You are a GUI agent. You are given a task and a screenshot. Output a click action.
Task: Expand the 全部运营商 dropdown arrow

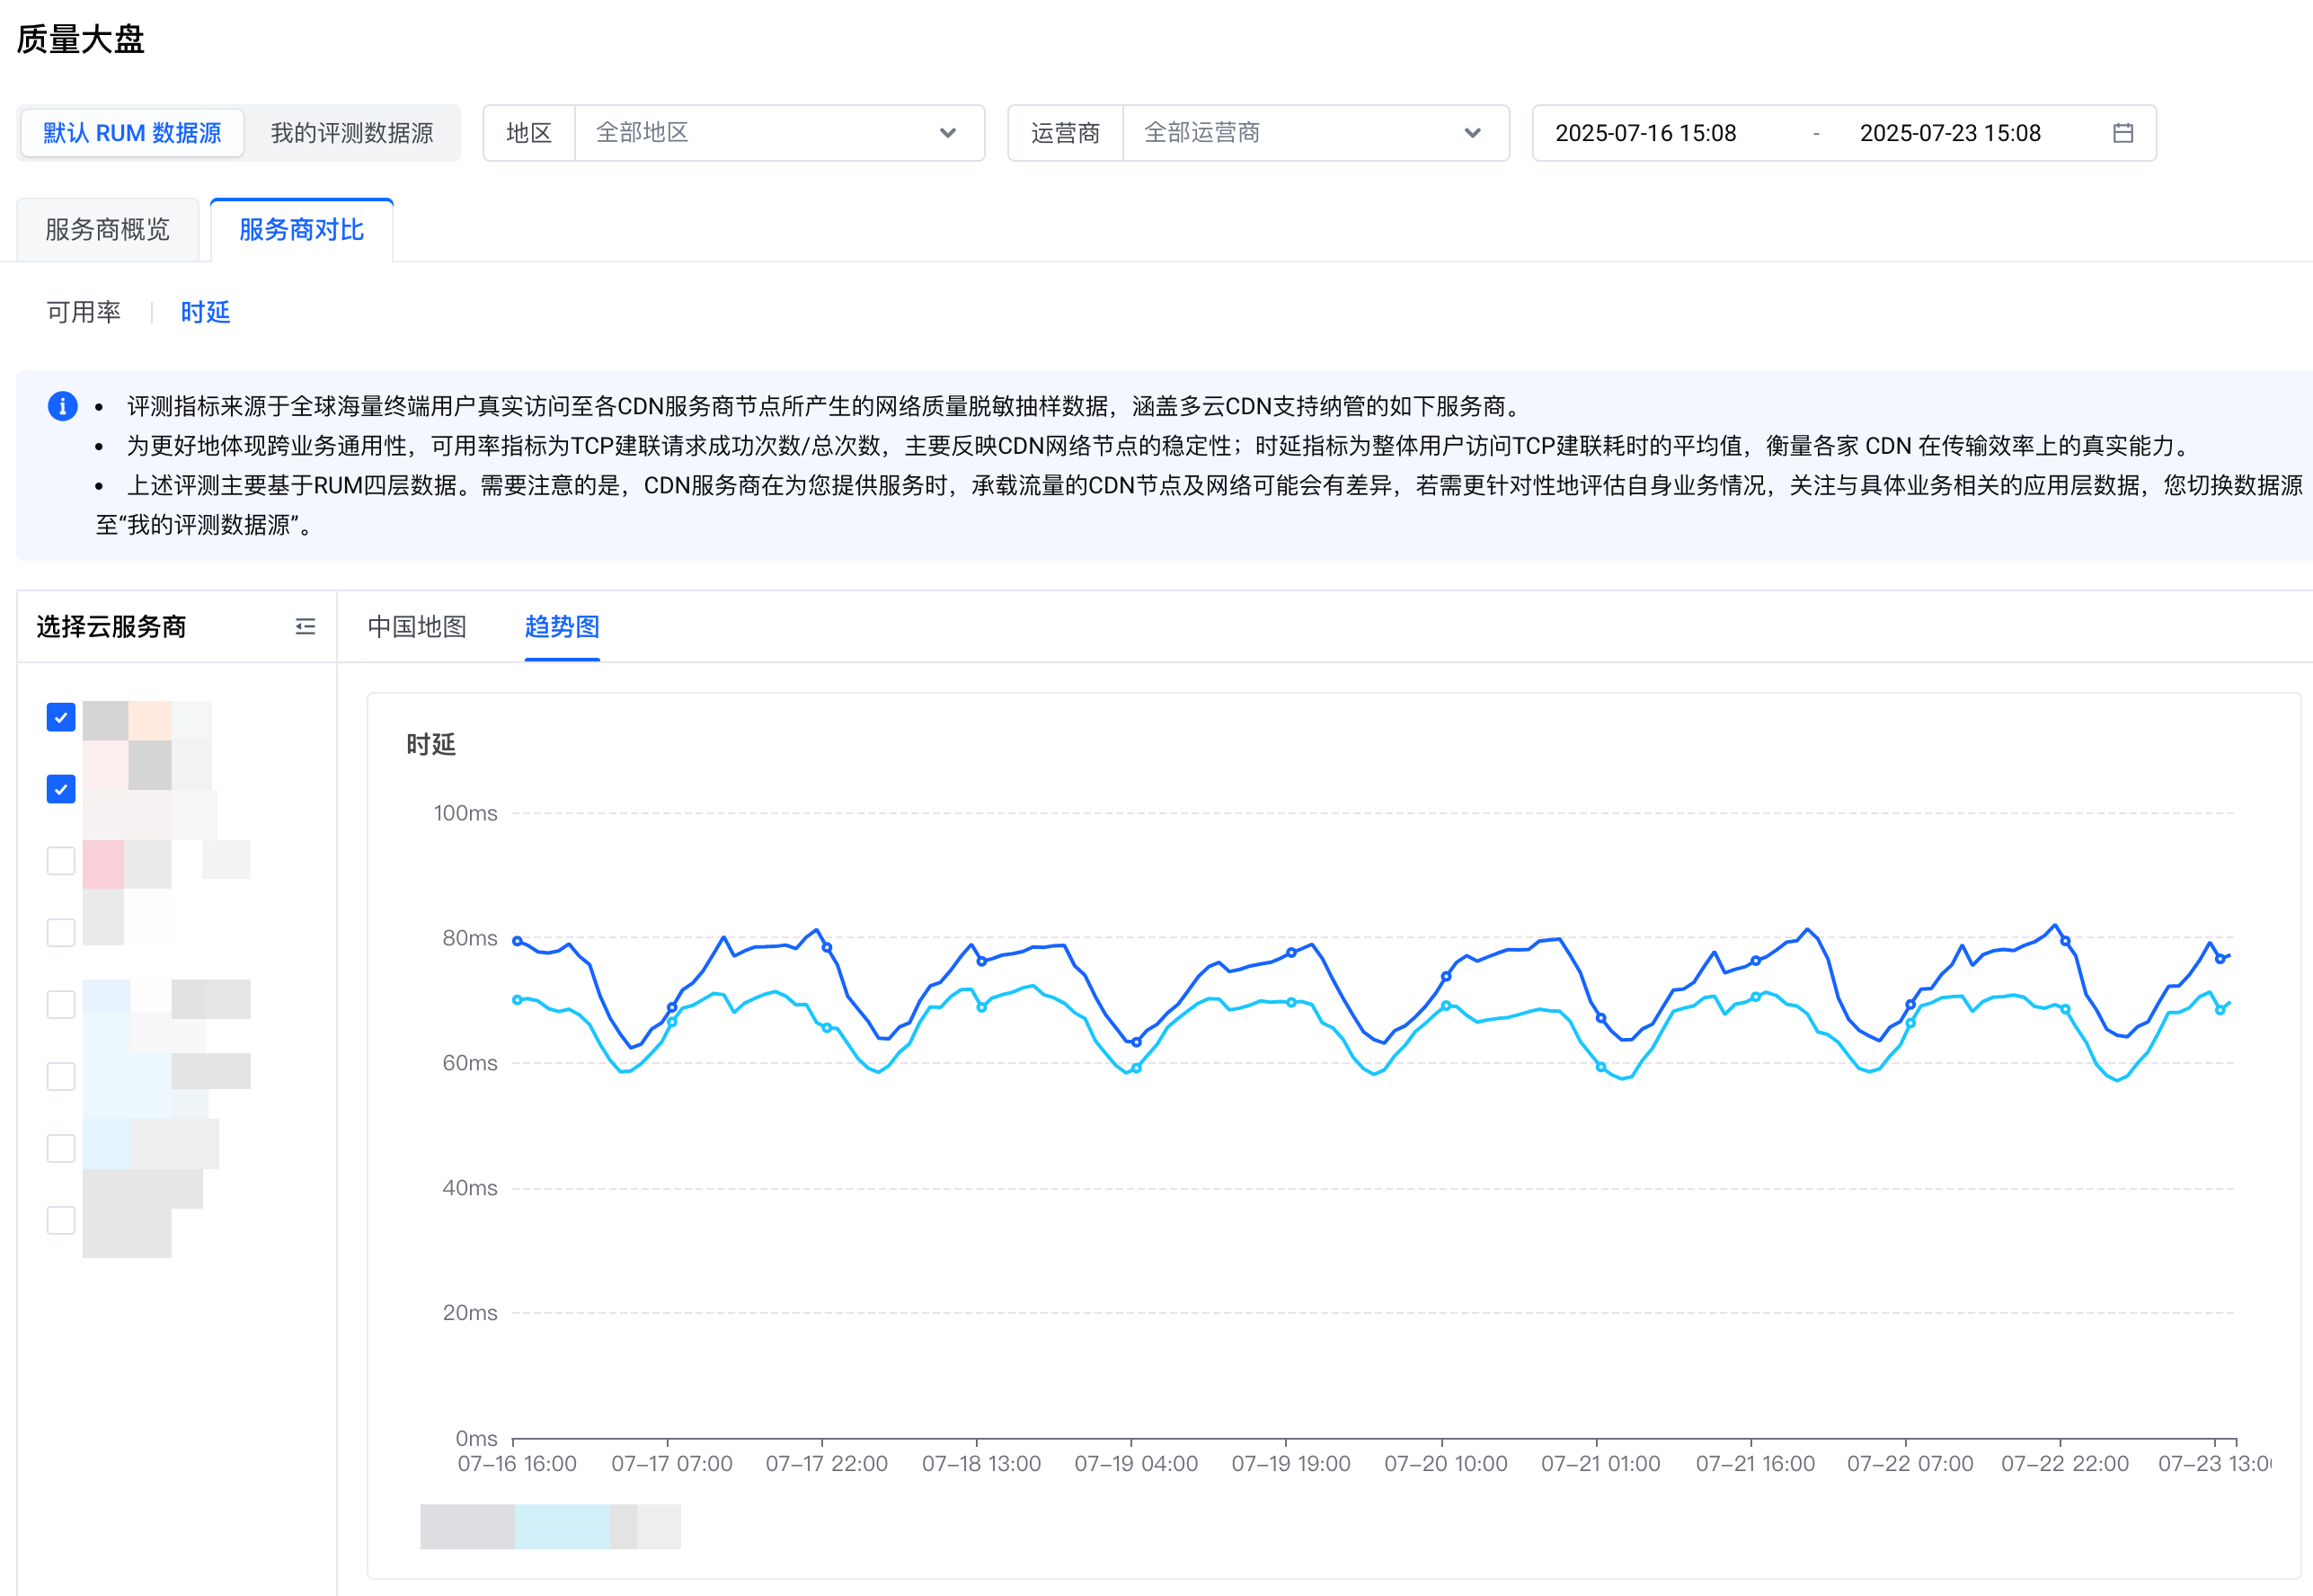tap(1471, 133)
